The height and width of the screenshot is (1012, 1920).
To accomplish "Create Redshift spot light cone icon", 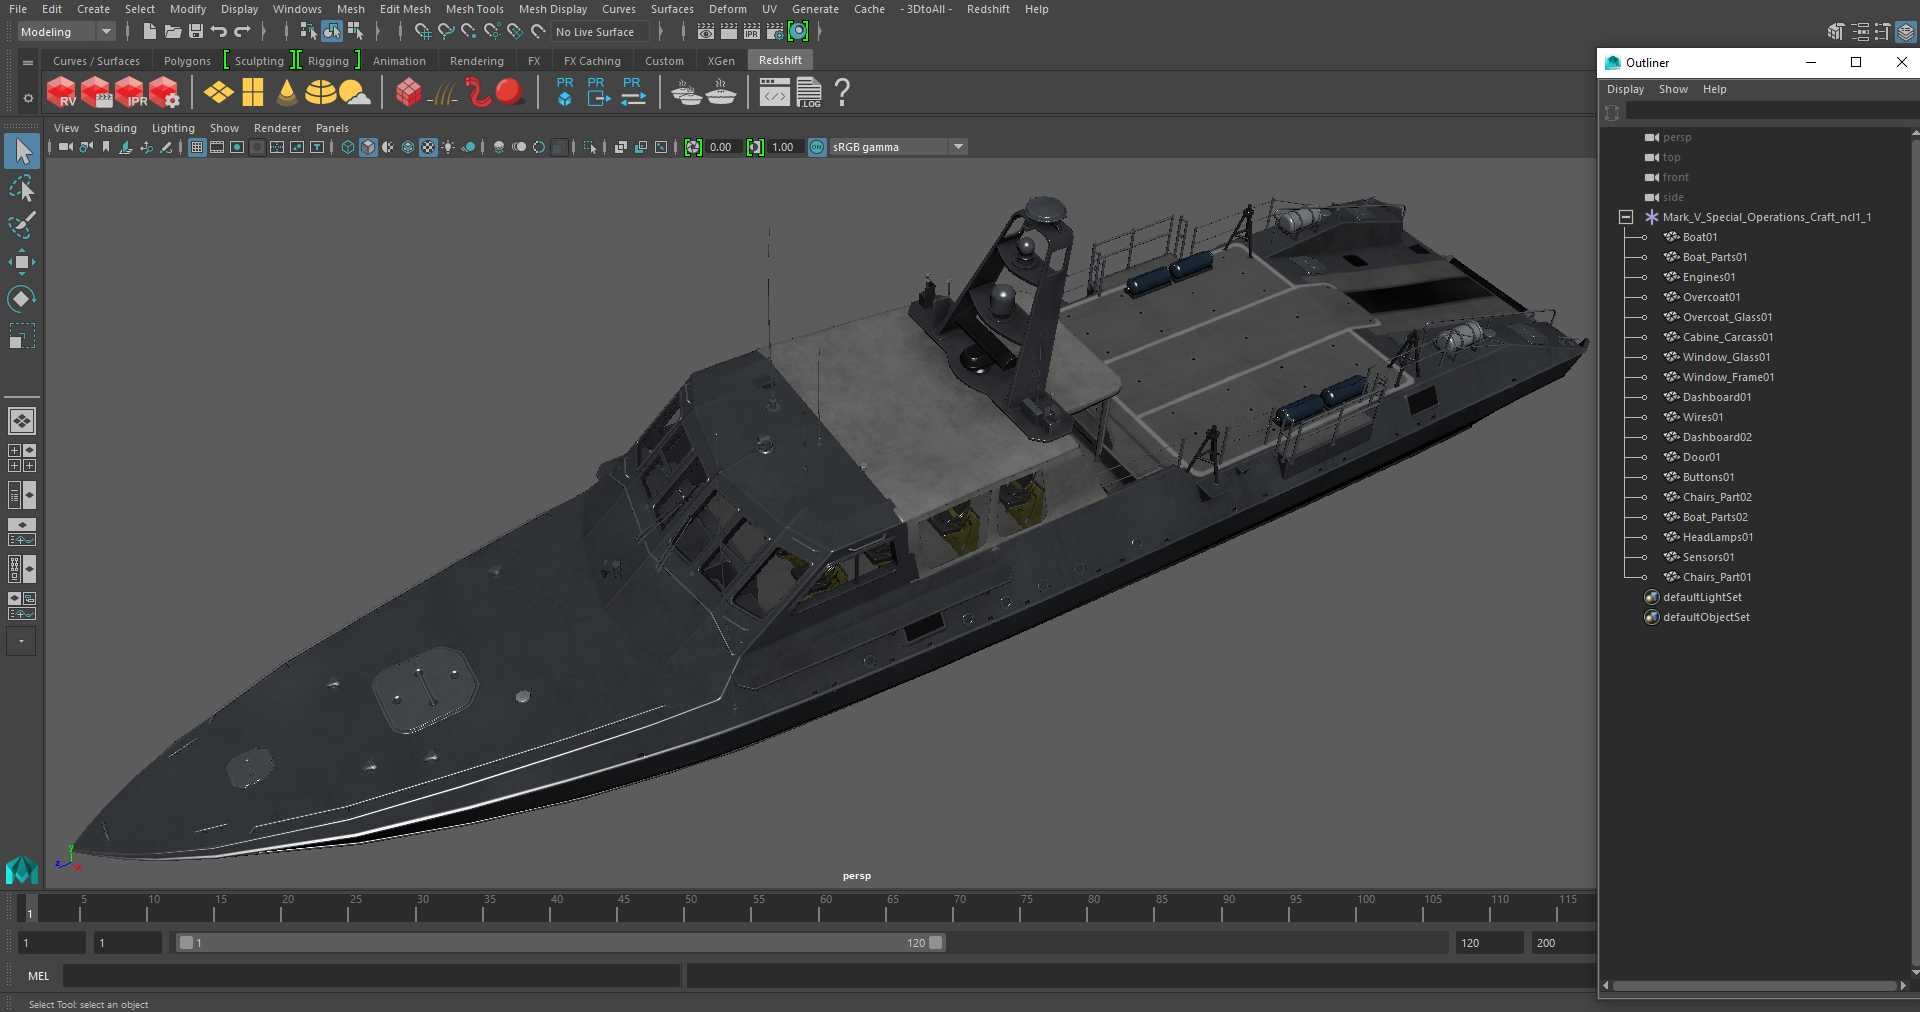I will tap(287, 93).
